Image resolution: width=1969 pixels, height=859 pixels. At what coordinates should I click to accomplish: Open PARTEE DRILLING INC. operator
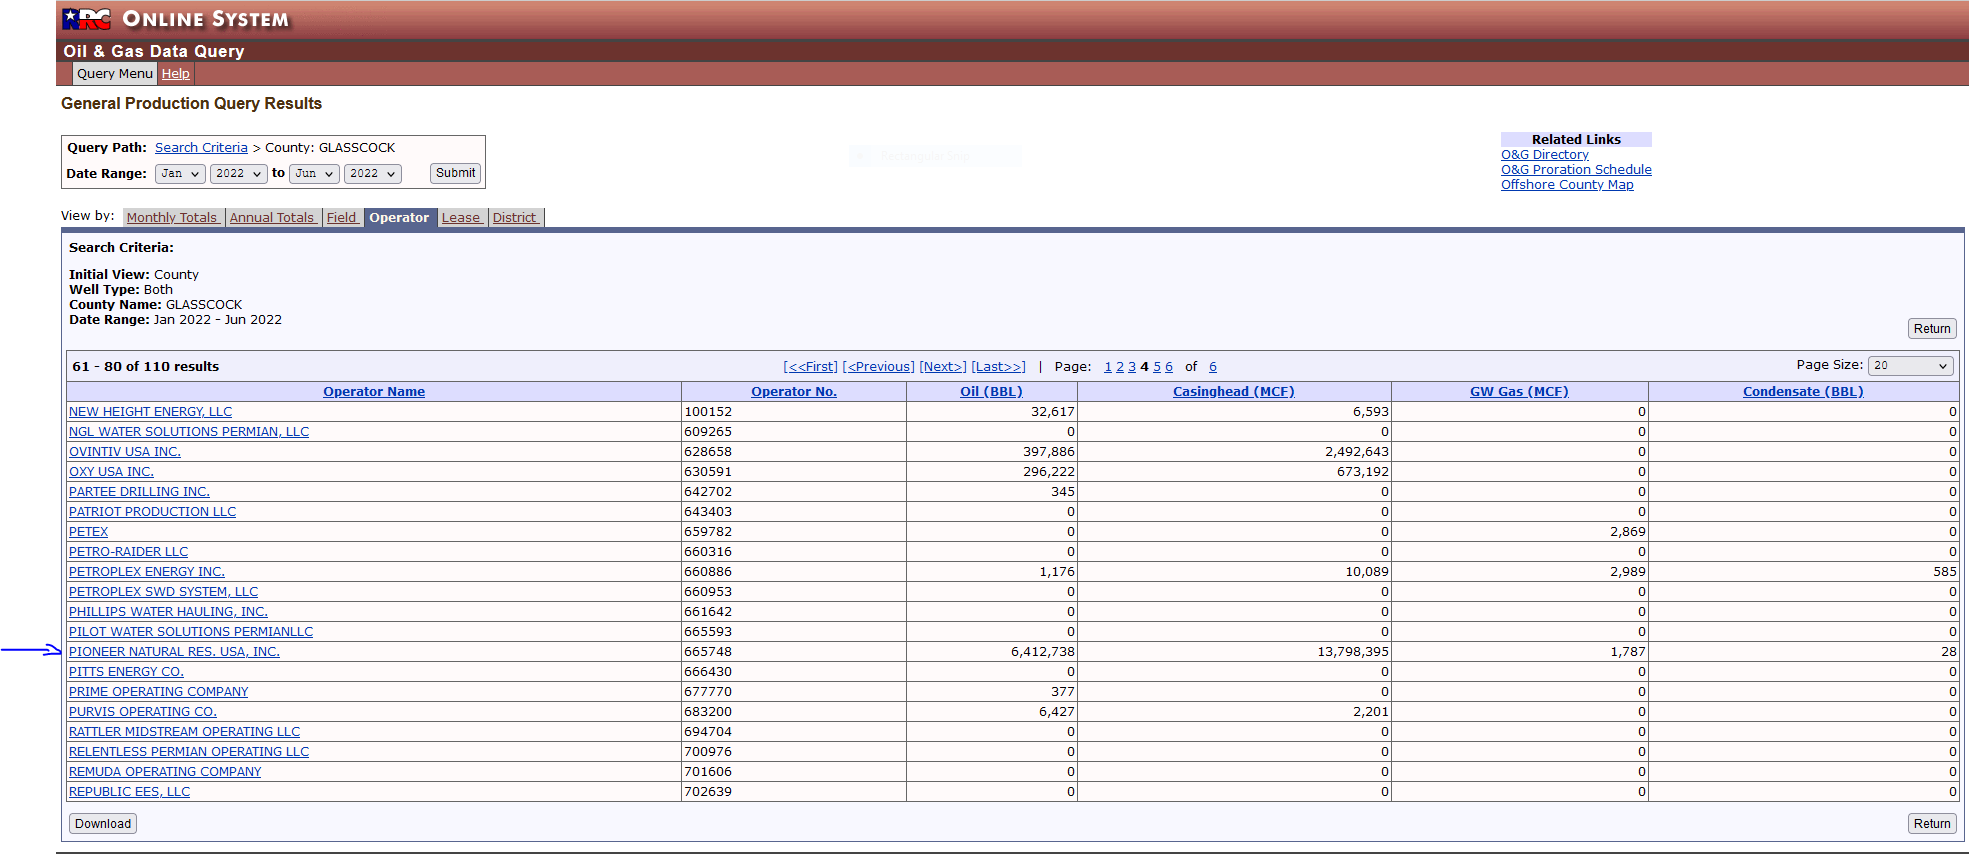pos(139,492)
